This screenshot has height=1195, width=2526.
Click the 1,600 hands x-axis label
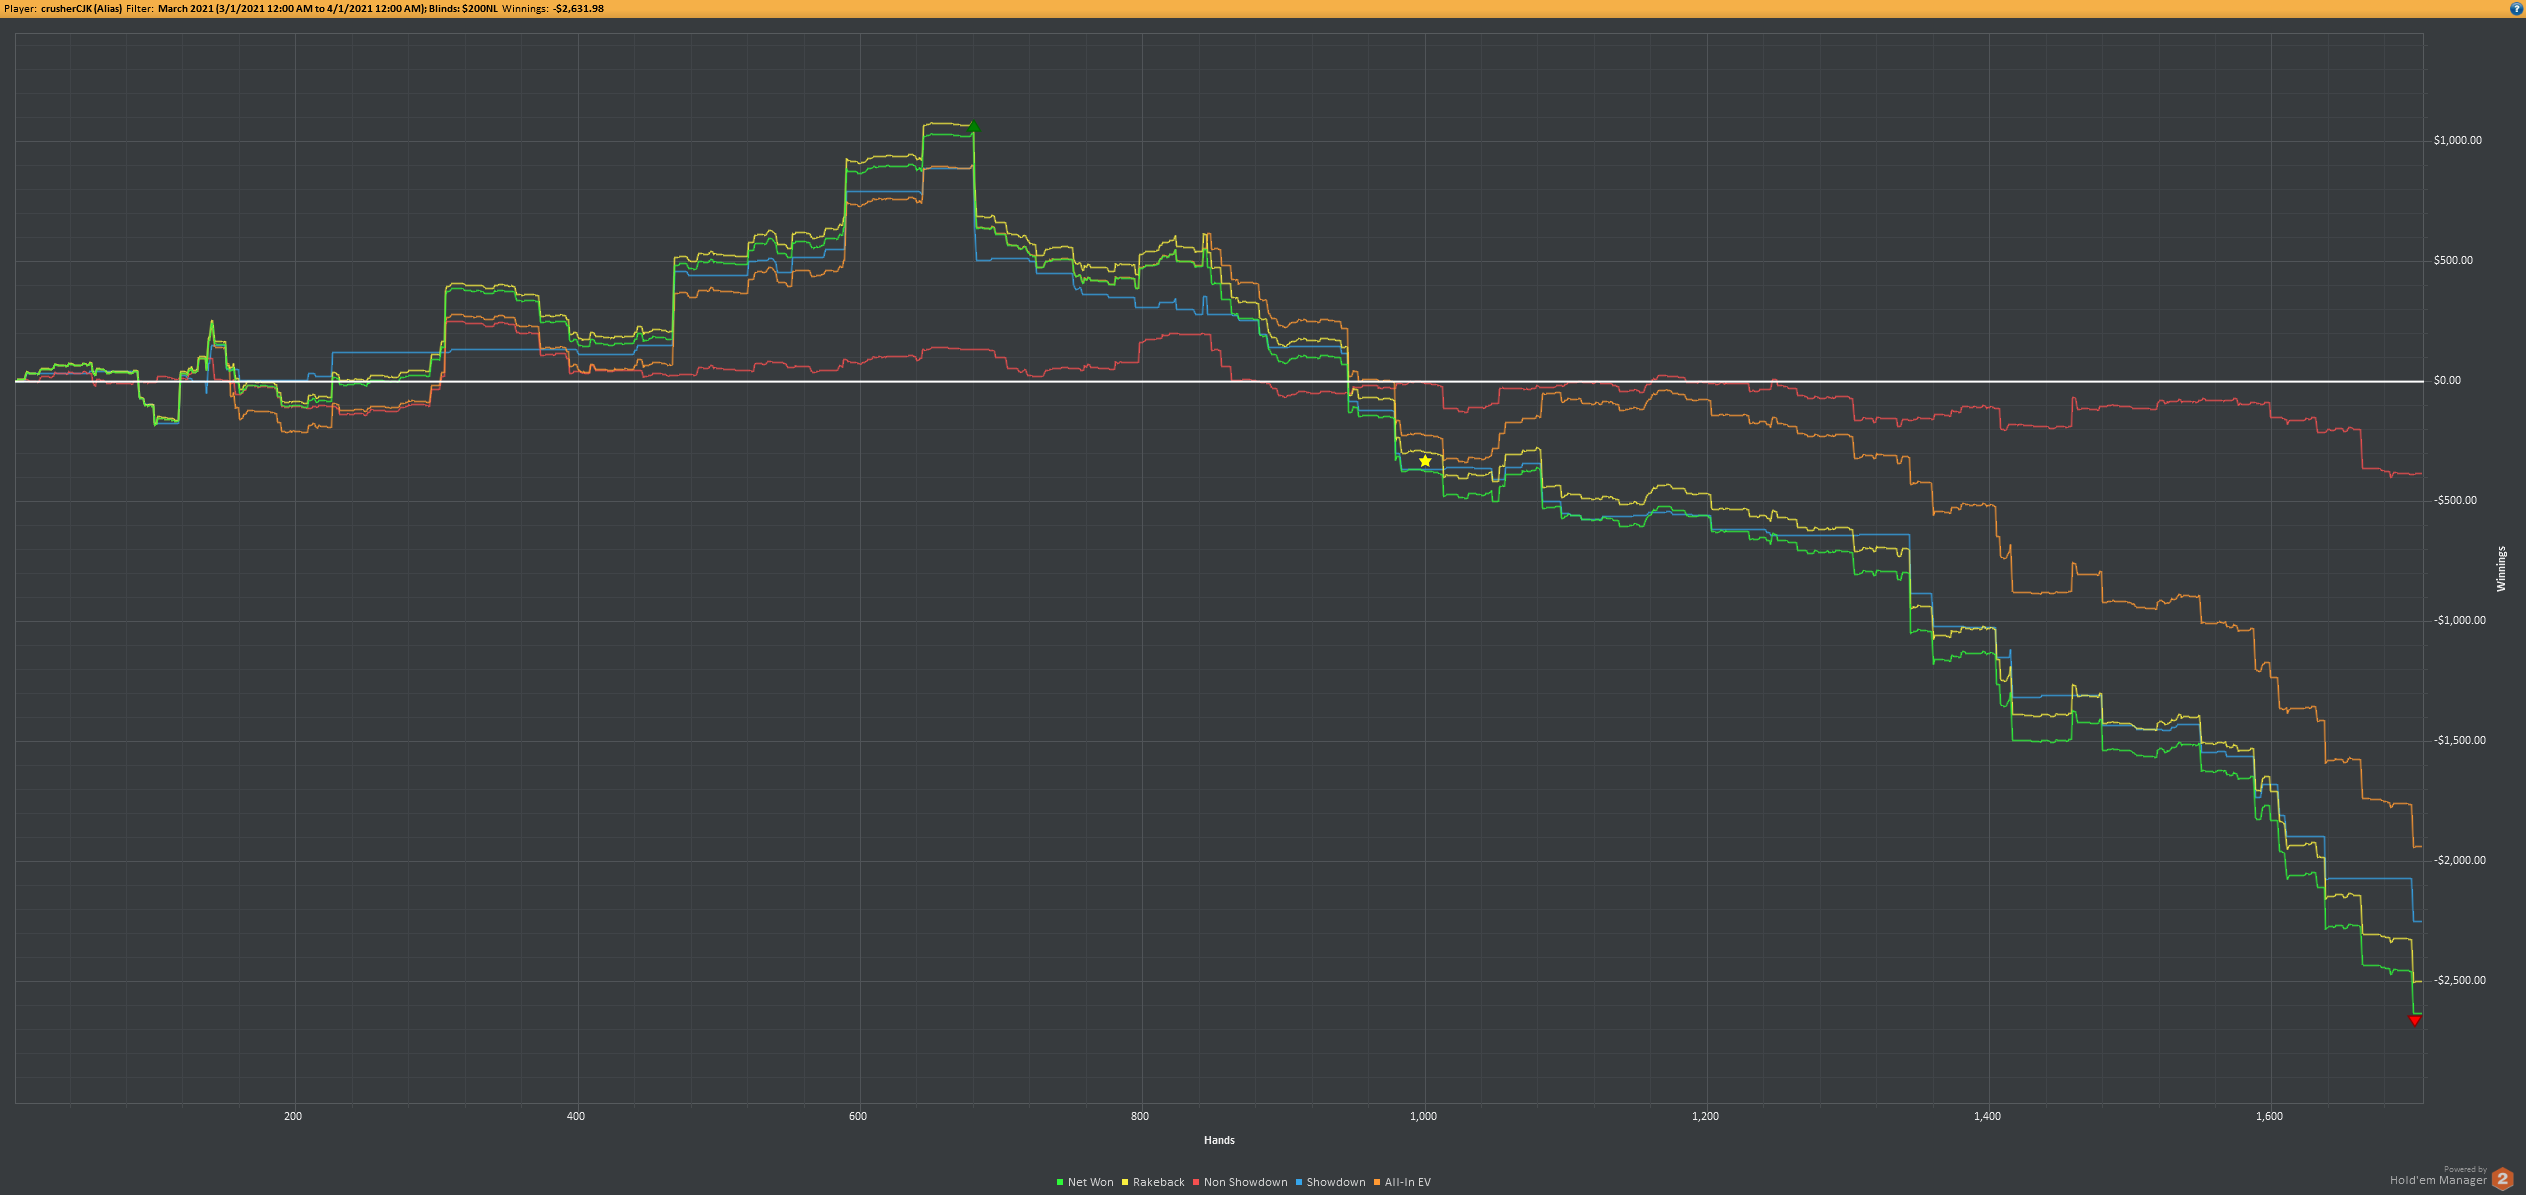[2269, 1116]
